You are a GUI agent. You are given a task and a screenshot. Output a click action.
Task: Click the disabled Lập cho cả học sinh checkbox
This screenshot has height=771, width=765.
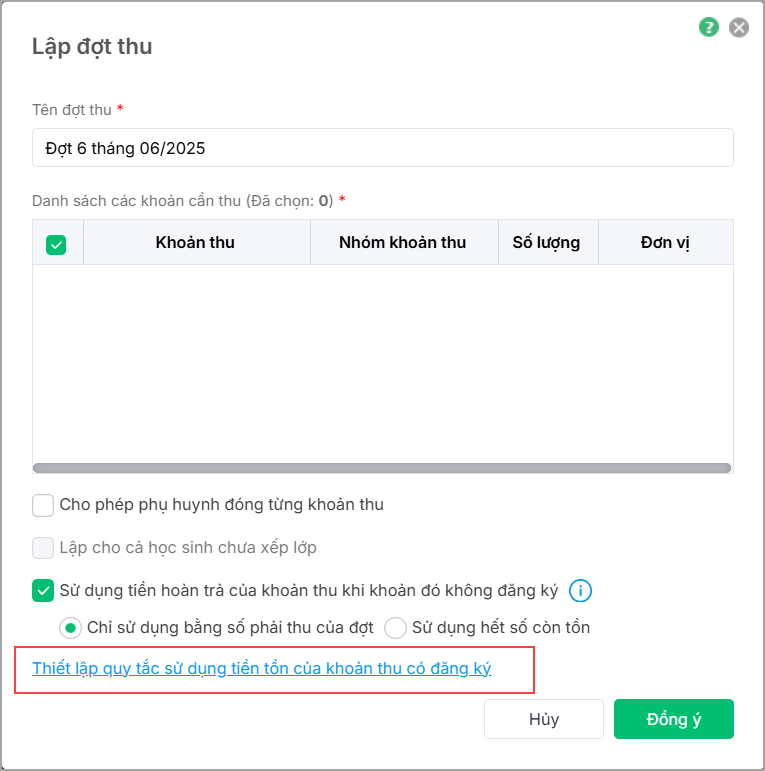click(43, 548)
